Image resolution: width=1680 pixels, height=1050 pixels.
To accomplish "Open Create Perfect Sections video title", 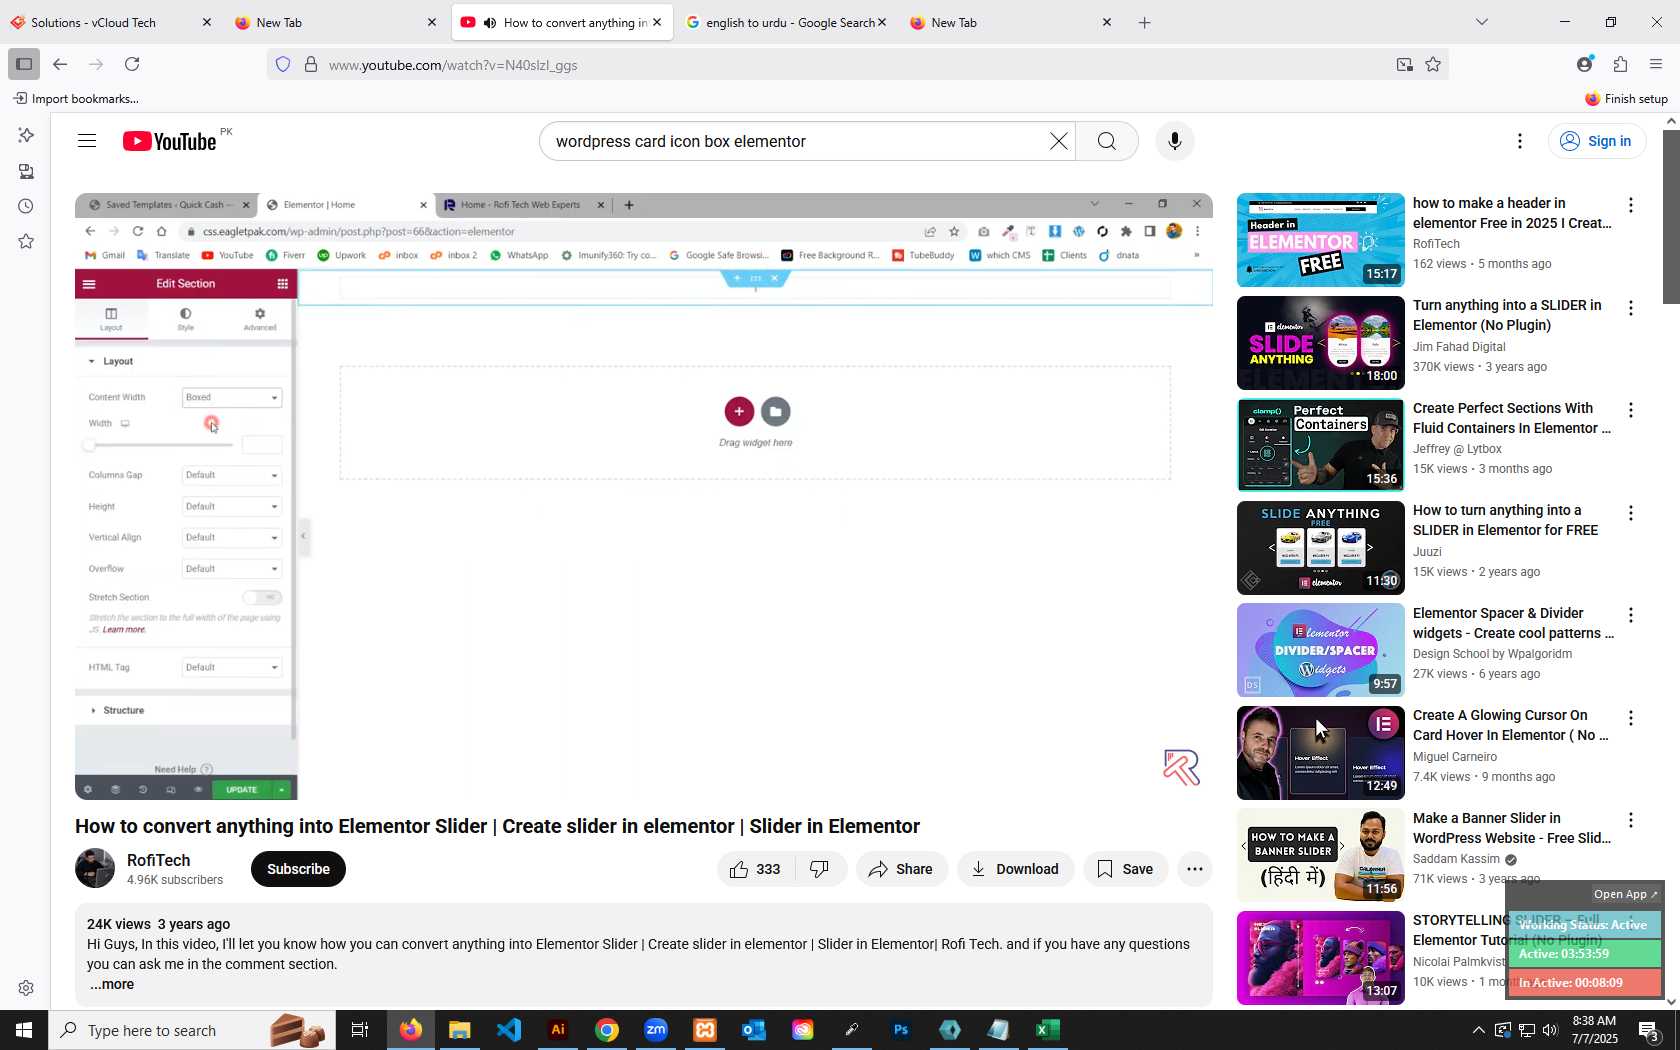I will (1511, 418).
